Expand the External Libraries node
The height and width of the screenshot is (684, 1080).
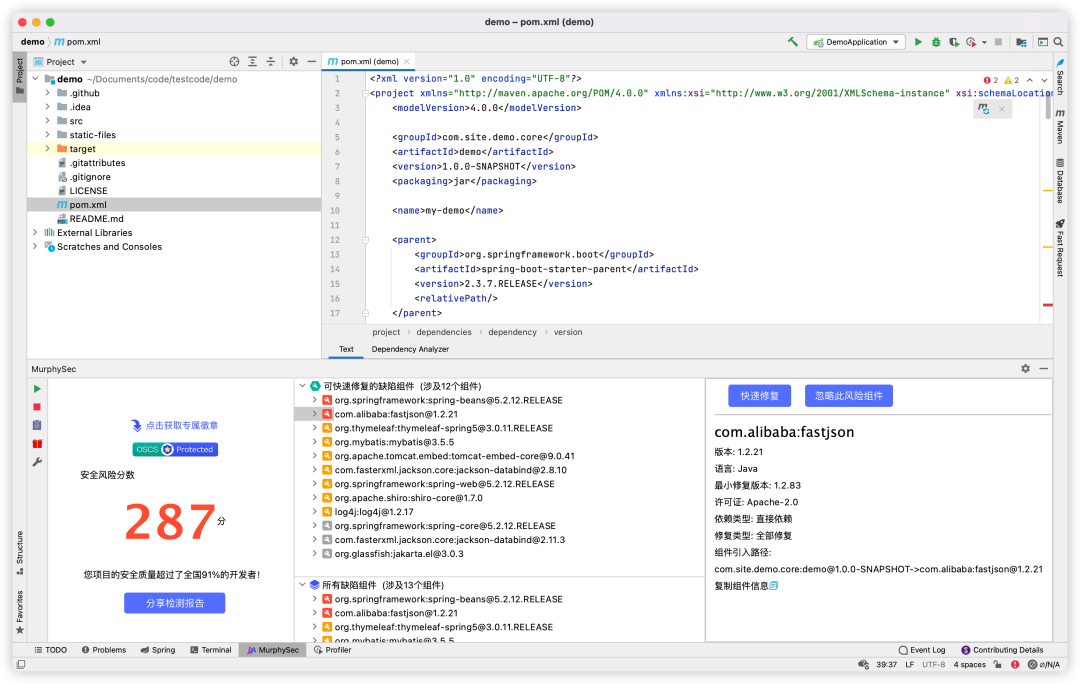(x=35, y=232)
